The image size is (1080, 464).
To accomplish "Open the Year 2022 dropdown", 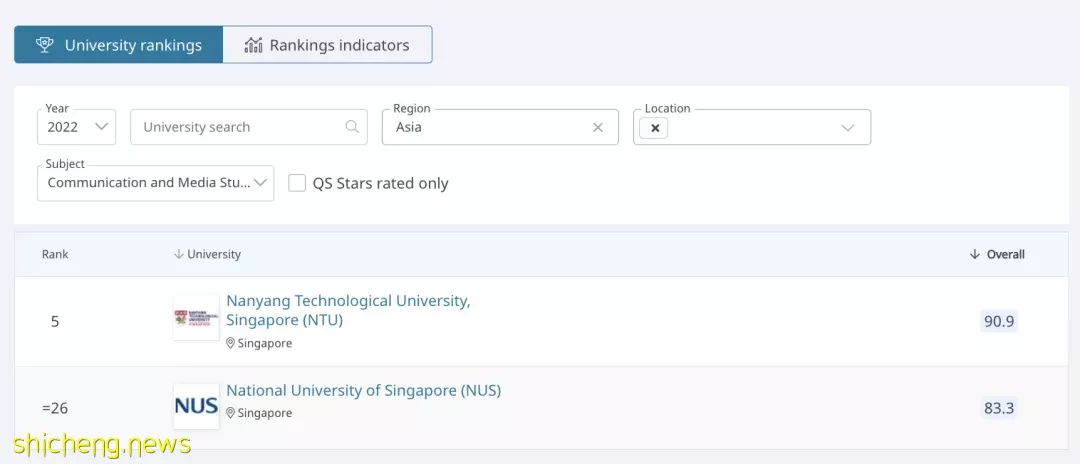I will click(x=76, y=127).
